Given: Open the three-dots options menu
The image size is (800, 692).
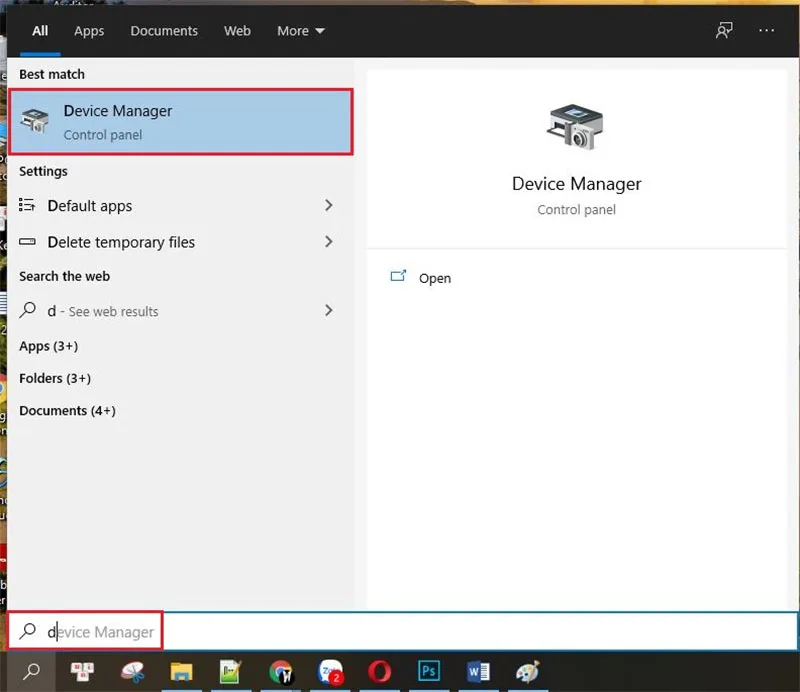Looking at the screenshot, I should pos(766,31).
